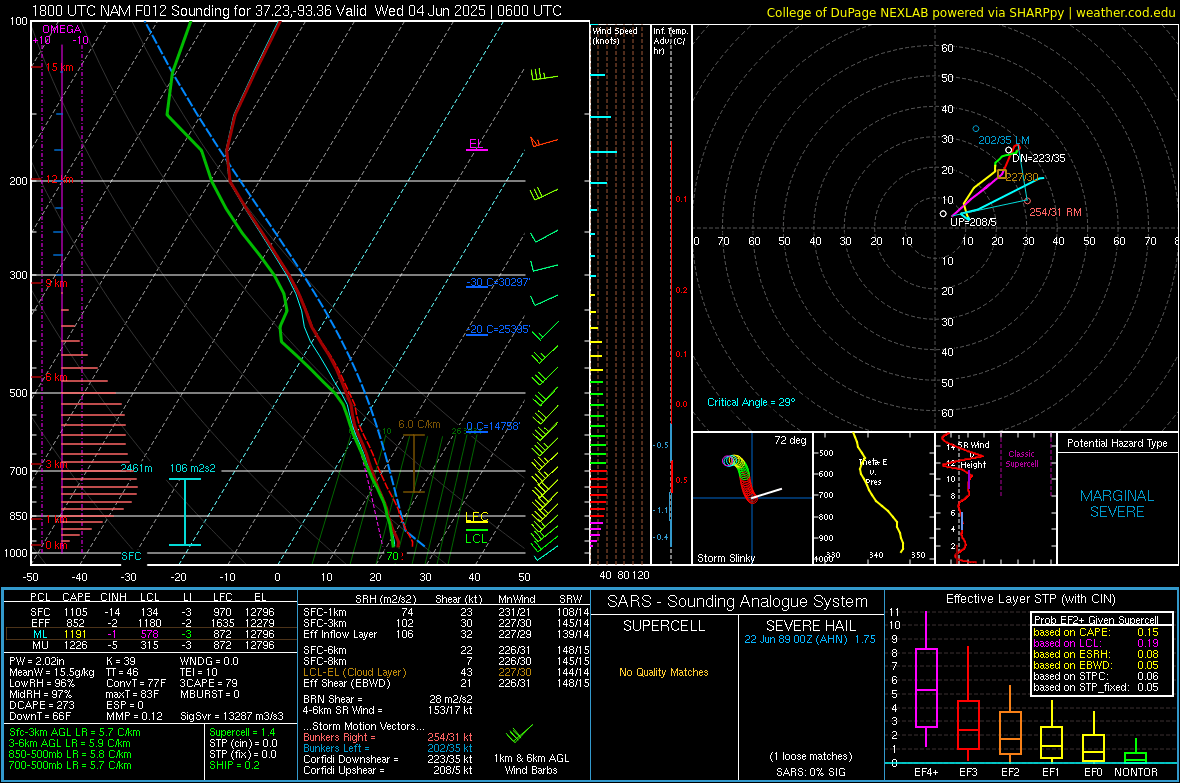This screenshot has width=1180, height=783.
Task: Click the Storm Slinky label
Action: coord(725,558)
